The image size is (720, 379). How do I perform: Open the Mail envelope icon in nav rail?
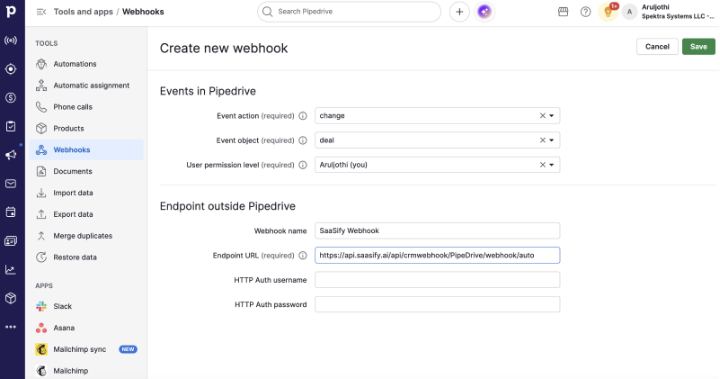tap(11, 184)
